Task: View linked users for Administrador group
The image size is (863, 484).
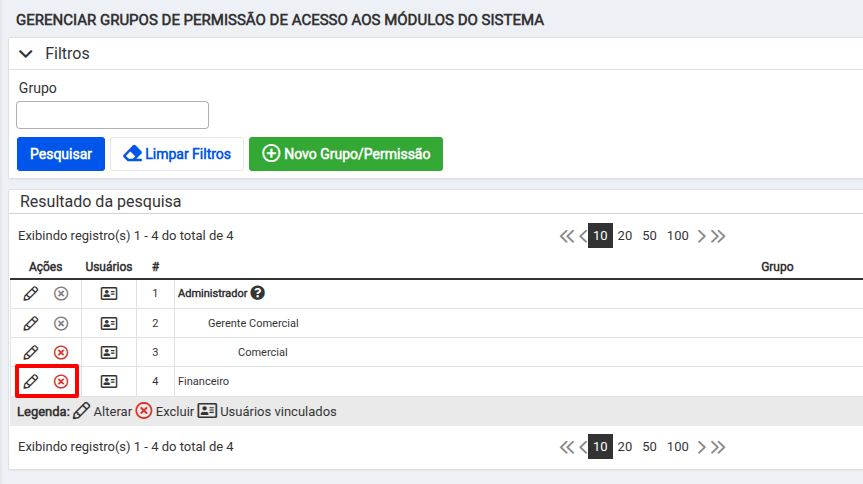Action: tap(109, 293)
